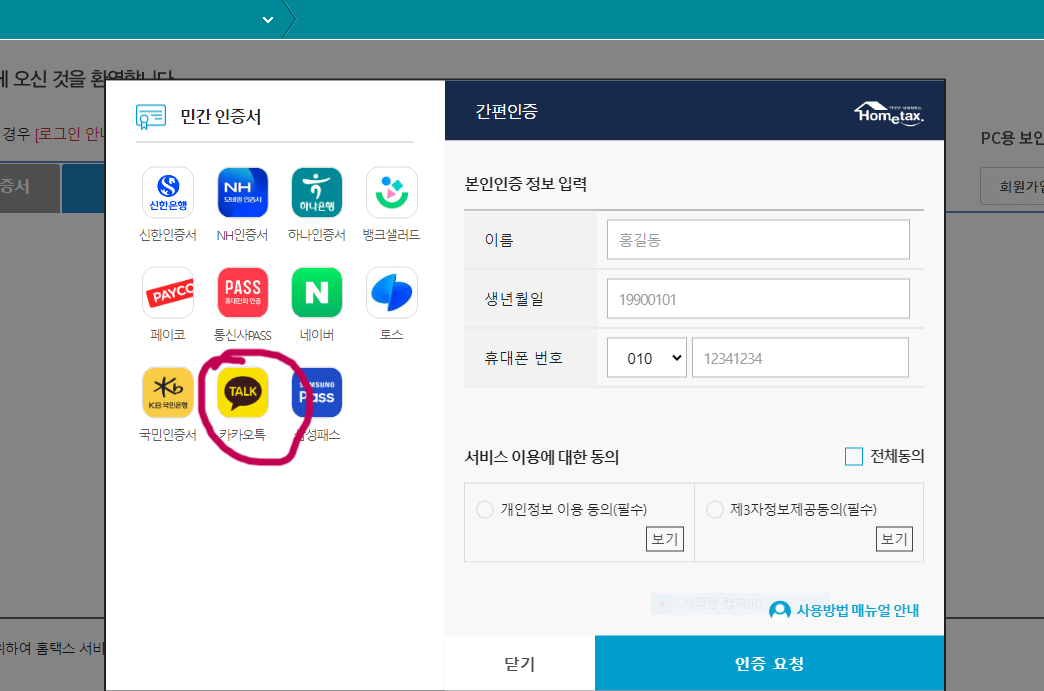Select the Samsung Pass icon

(x=316, y=392)
